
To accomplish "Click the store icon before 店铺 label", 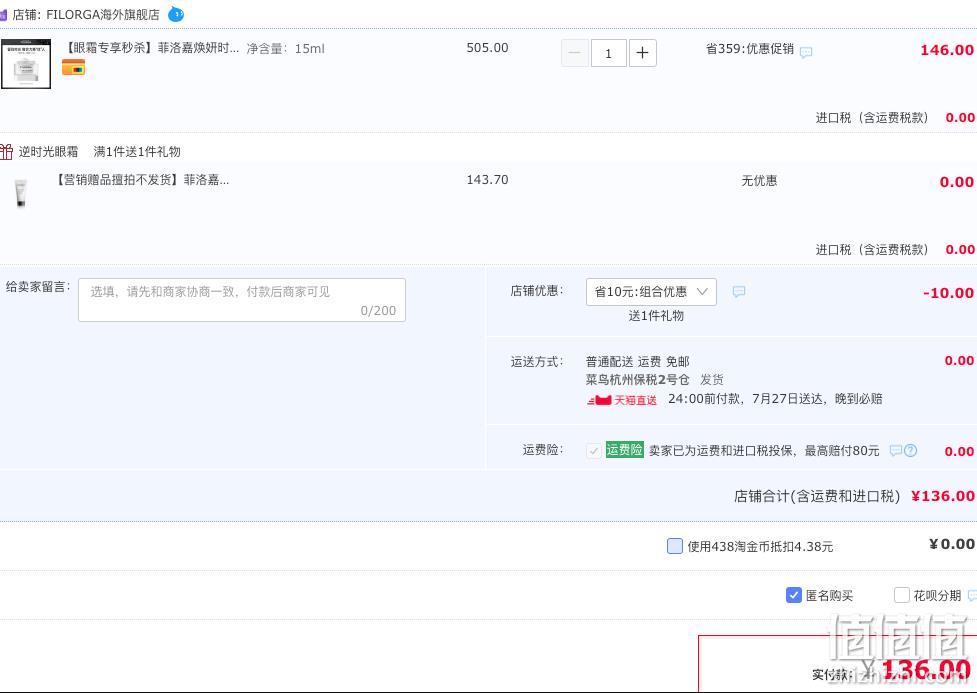I will pos(3,14).
